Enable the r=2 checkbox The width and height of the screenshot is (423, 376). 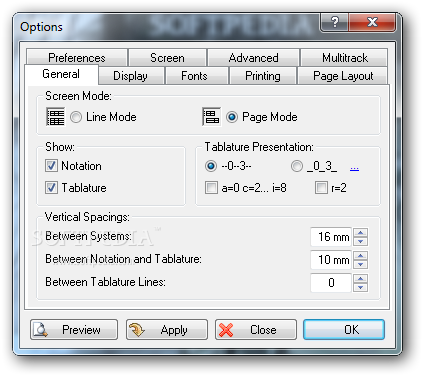(321, 188)
